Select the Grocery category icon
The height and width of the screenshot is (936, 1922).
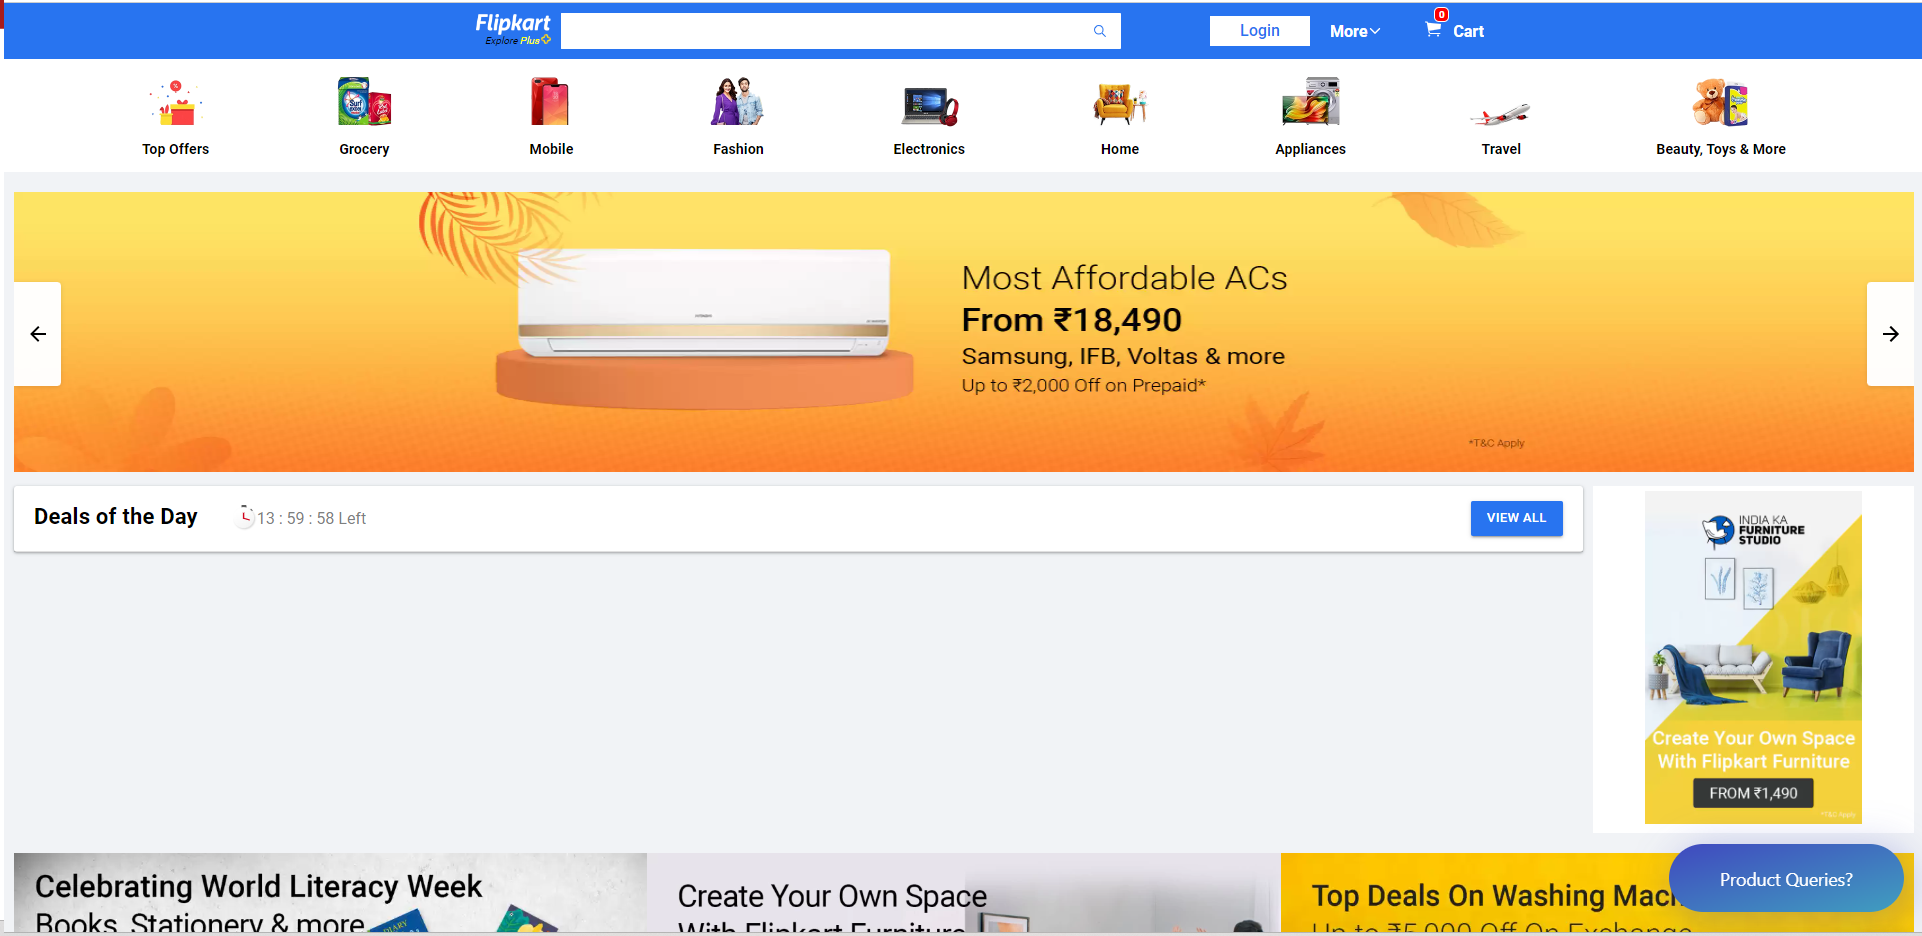coord(364,102)
